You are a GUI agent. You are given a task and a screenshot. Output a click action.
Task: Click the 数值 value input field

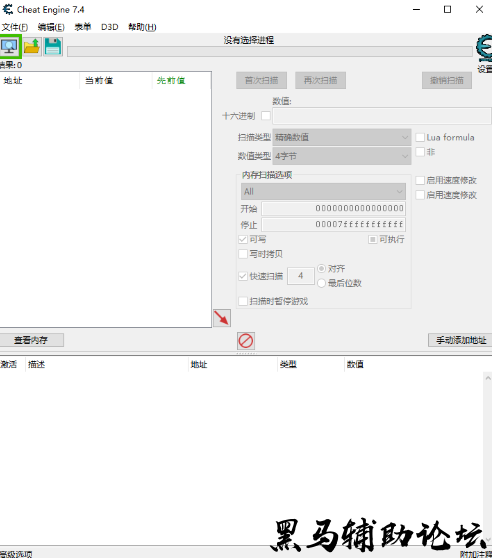pyautogui.click(x=382, y=116)
